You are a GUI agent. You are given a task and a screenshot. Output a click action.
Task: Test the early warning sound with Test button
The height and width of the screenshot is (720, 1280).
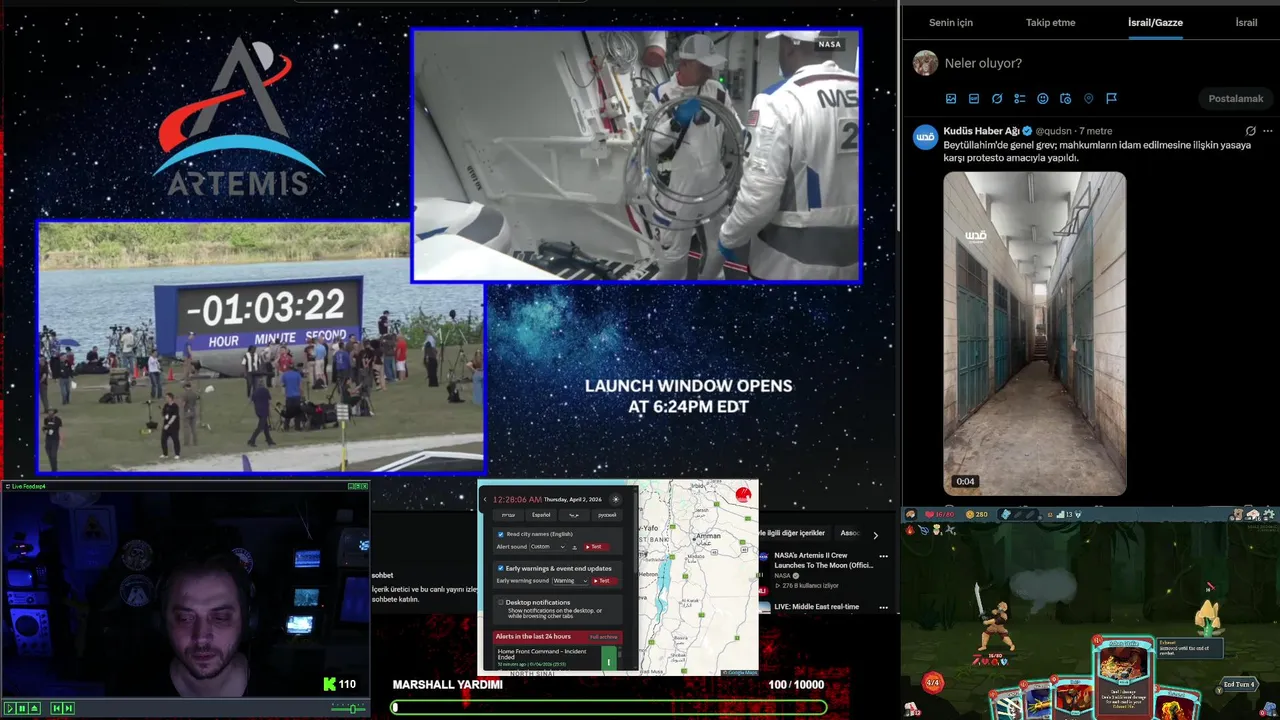604,581
